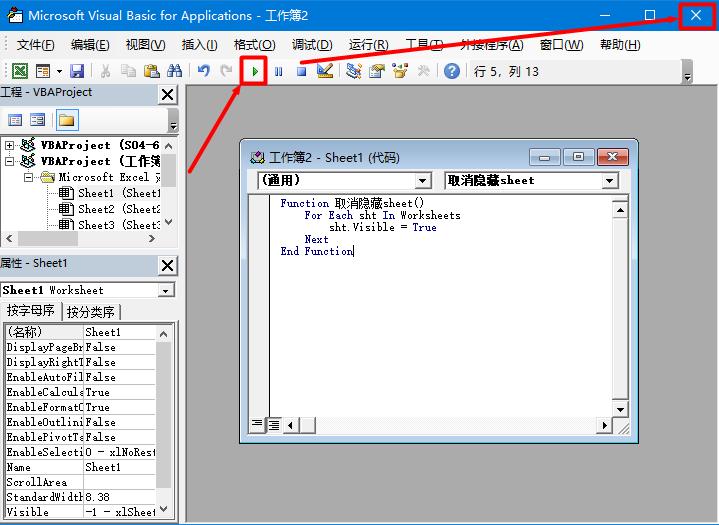Switch to Procedure View at code window bottom
719x525 pixels.
point(257,425)
